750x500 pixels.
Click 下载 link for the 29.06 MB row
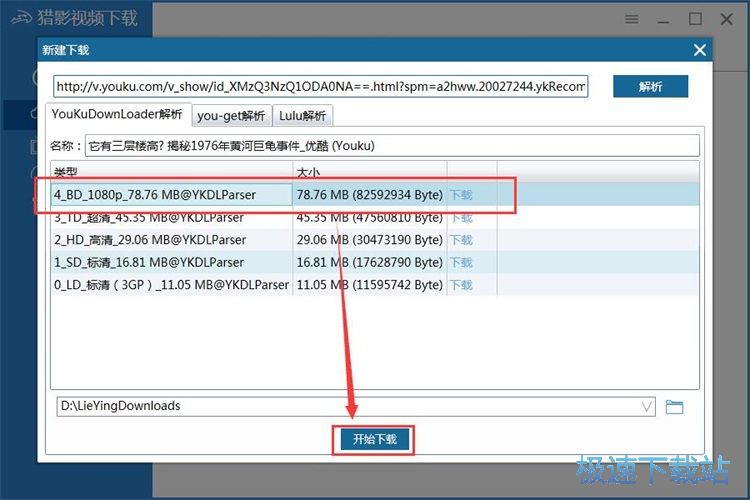pos(460,240)
